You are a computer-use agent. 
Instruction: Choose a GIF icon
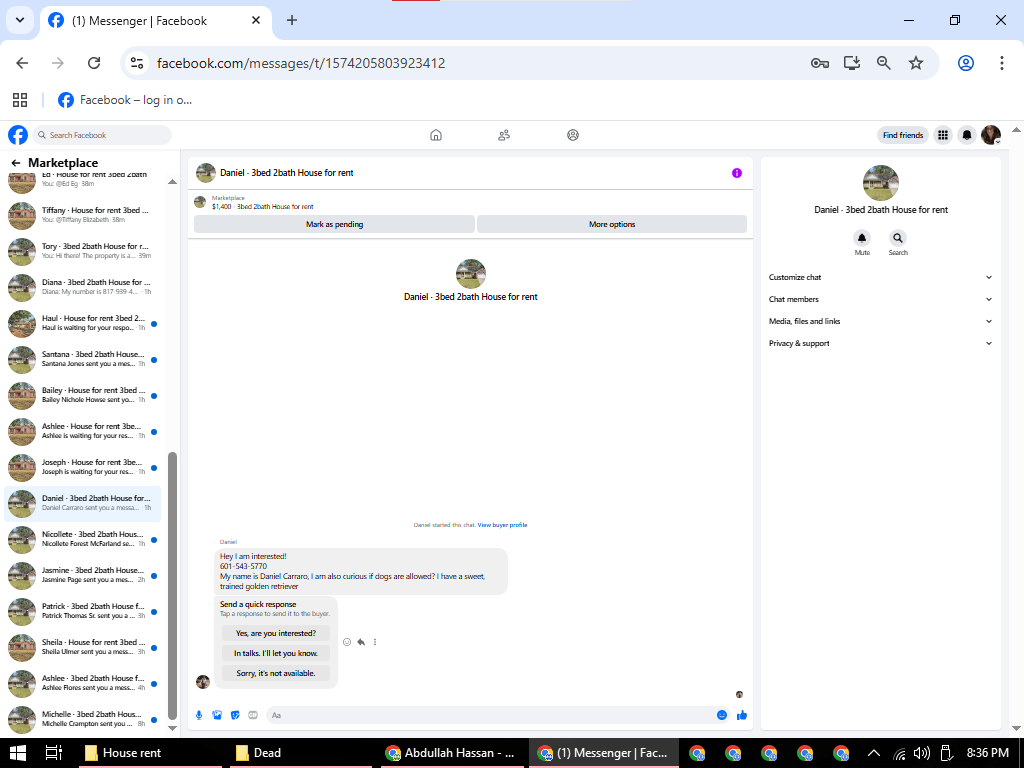[253, 715]
